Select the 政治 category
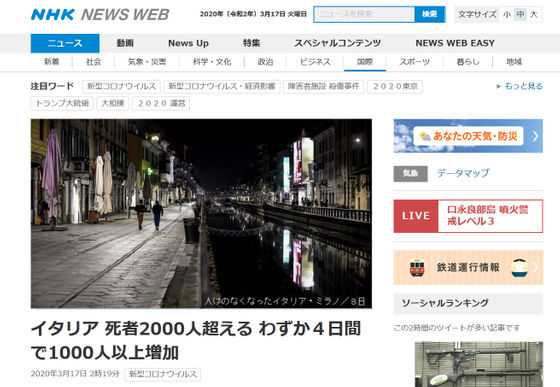 point(265,62)
